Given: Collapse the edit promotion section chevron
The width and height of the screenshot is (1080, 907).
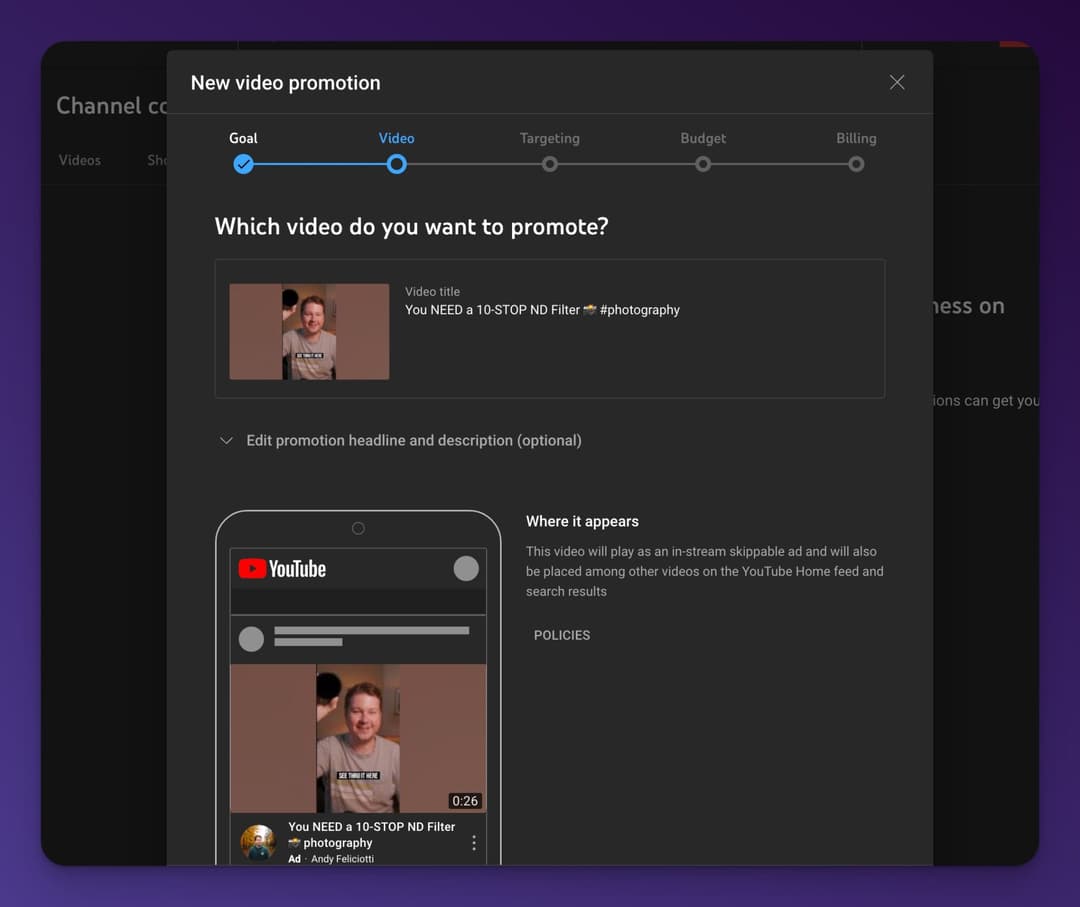Looking at the screenshot, I should click(227, 440).
